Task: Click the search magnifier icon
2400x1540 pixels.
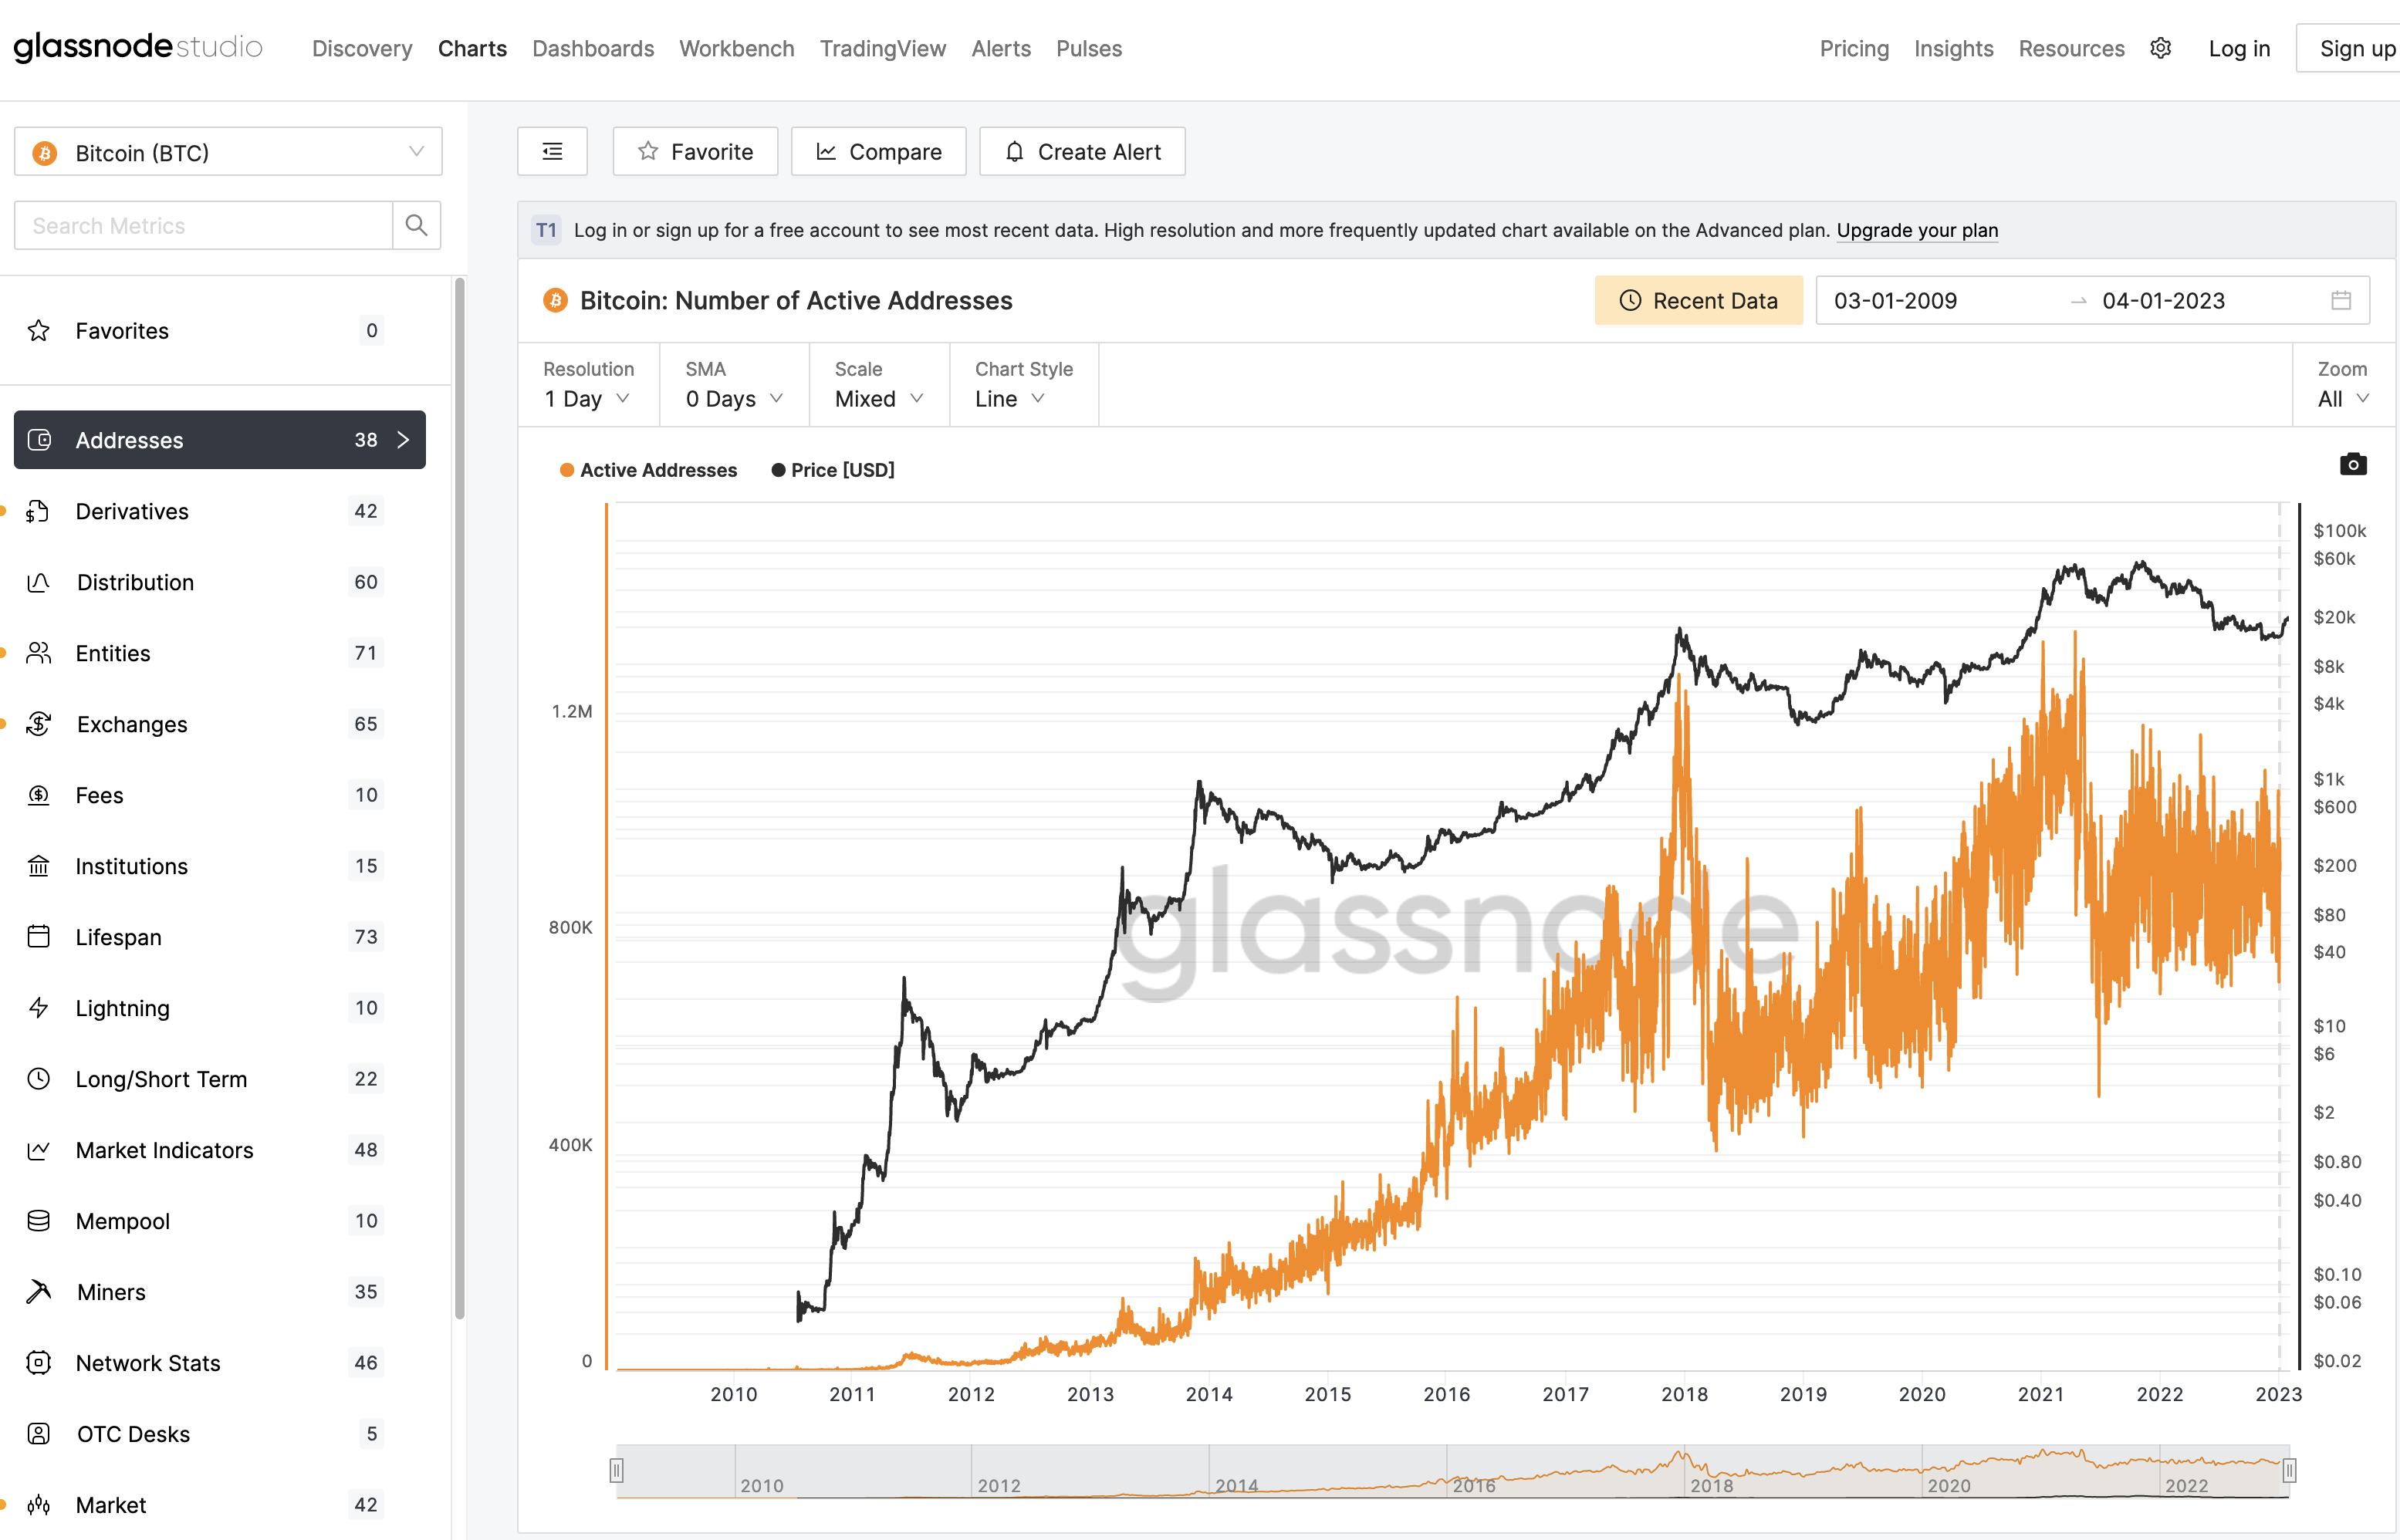Action: 416,225
